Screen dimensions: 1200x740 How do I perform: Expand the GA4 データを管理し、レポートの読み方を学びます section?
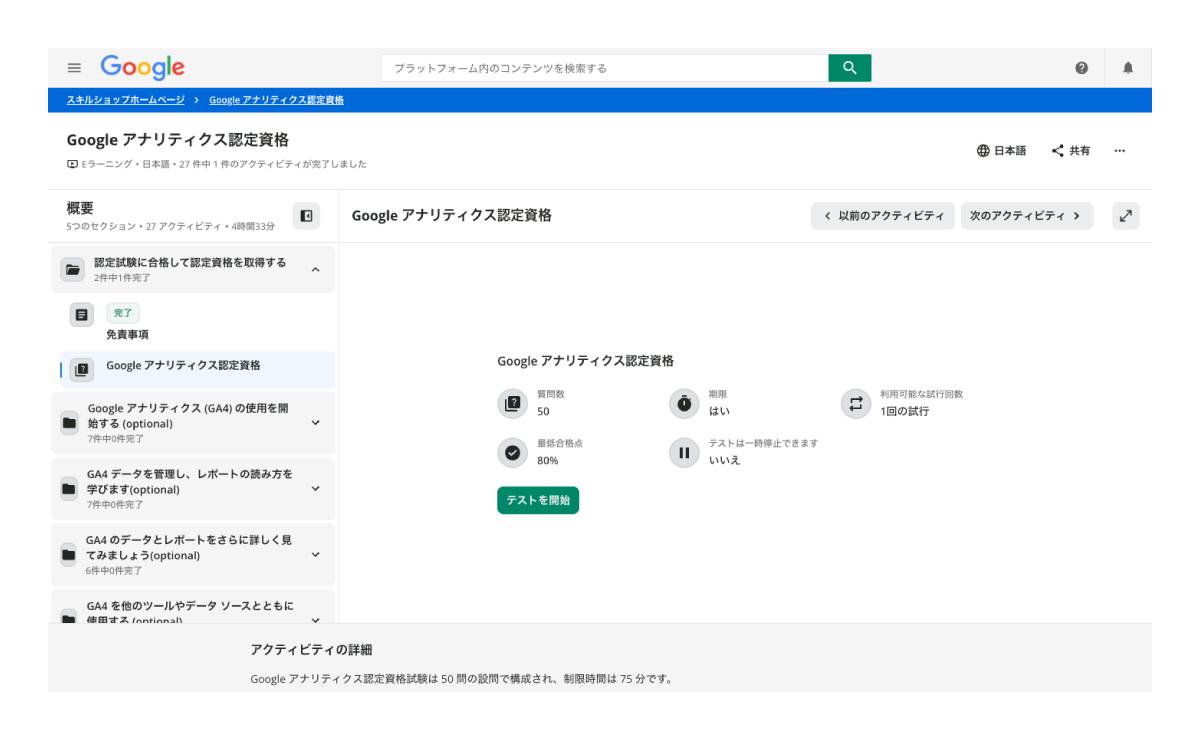click(317, 488)
